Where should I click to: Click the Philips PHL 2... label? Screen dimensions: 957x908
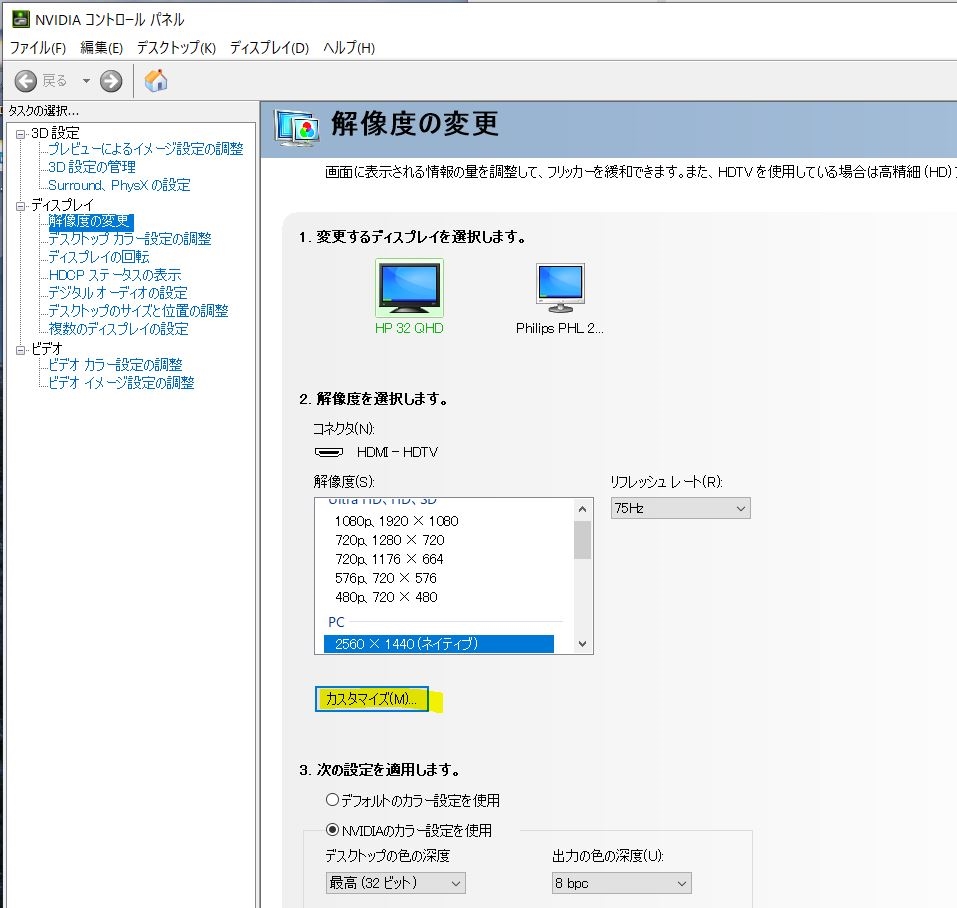click(560, 328)
